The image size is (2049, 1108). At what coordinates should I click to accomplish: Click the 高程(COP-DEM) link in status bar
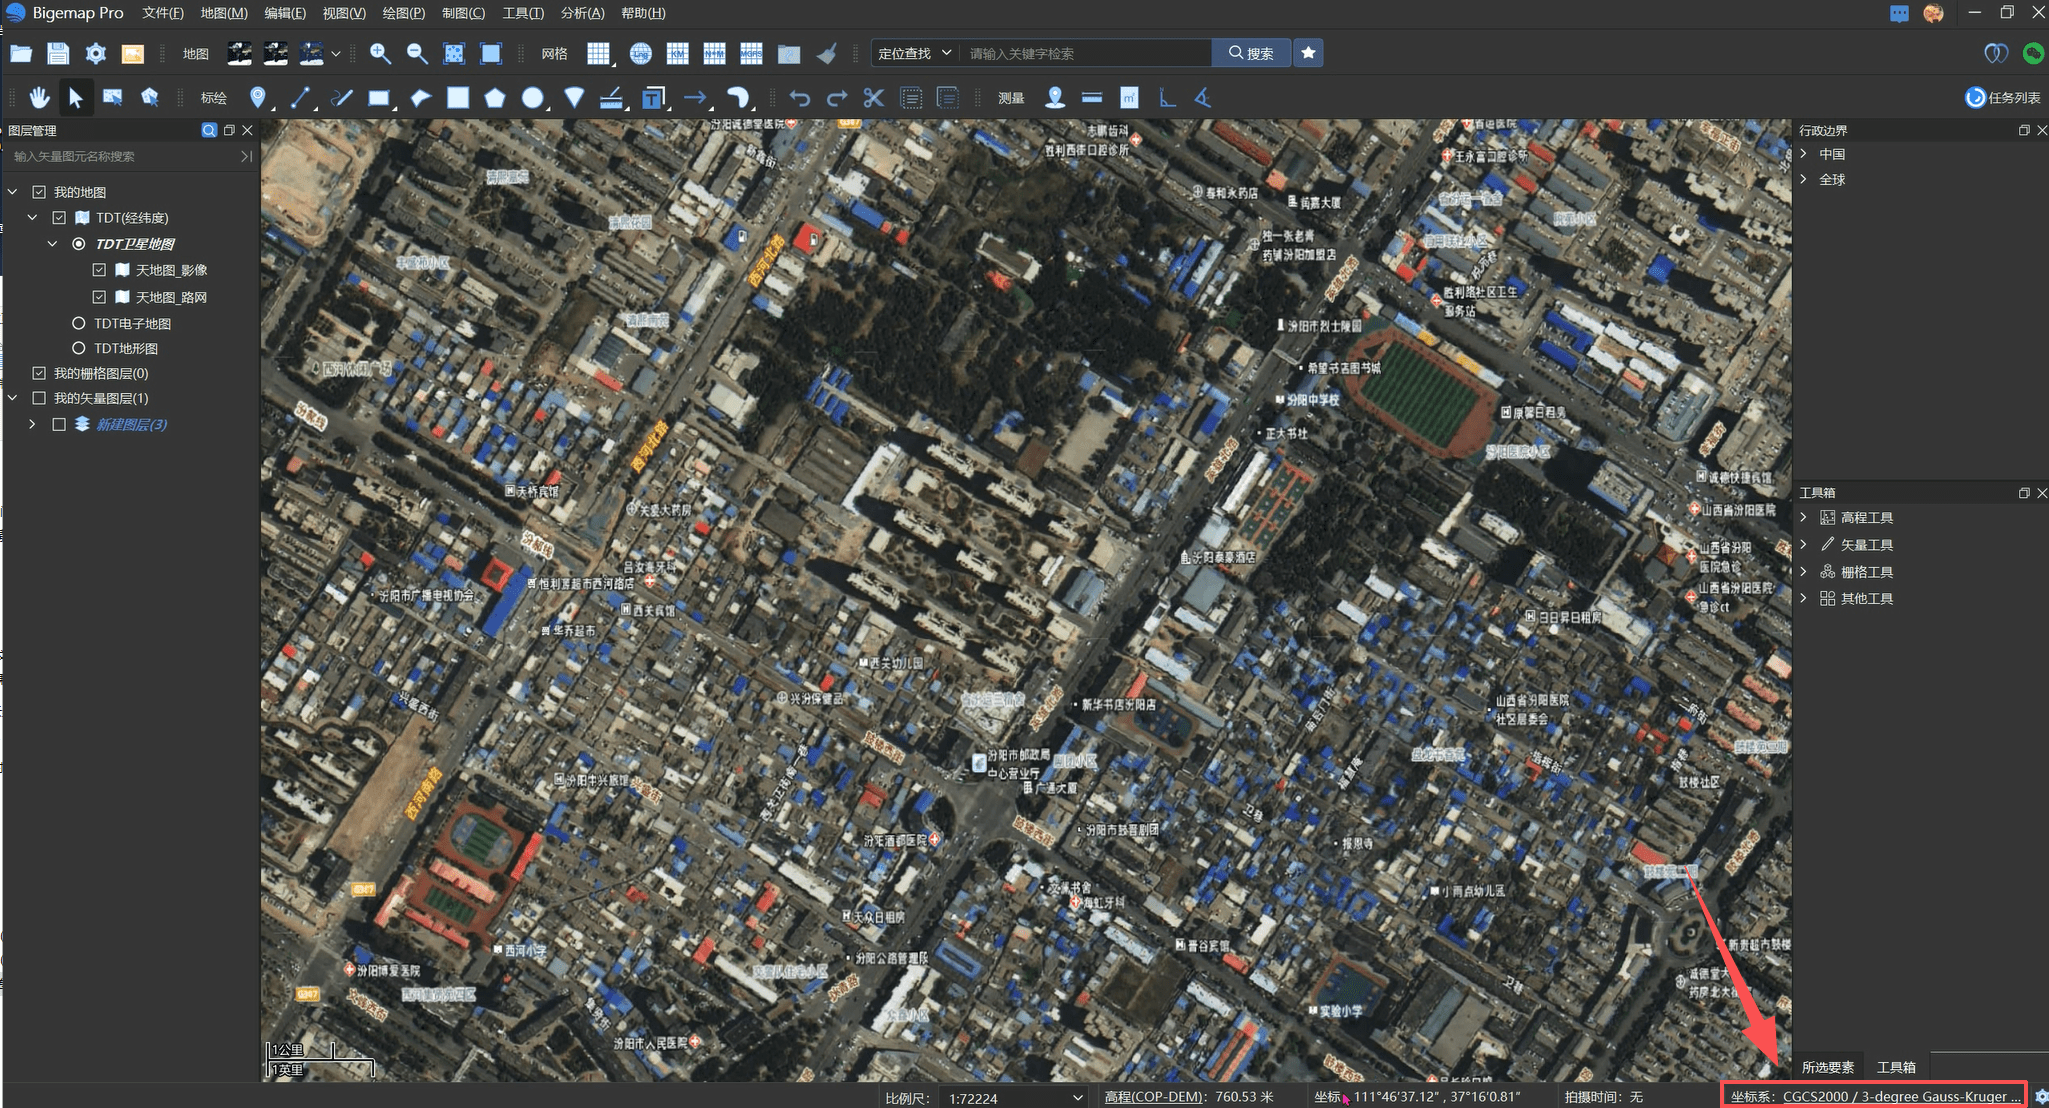point(1153,1097)
